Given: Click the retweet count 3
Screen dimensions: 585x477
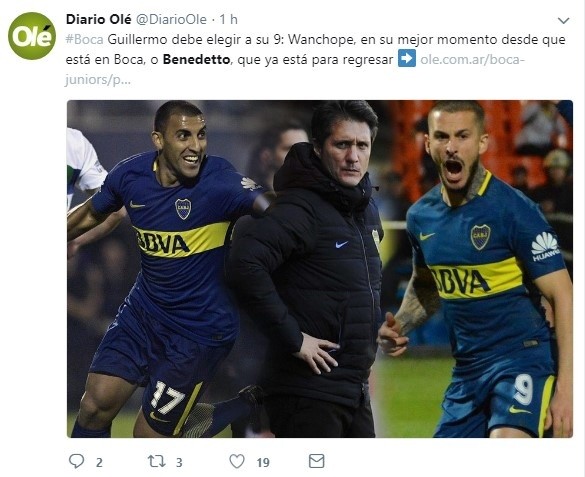Looking at the screenshot, I should click(179, 462).
